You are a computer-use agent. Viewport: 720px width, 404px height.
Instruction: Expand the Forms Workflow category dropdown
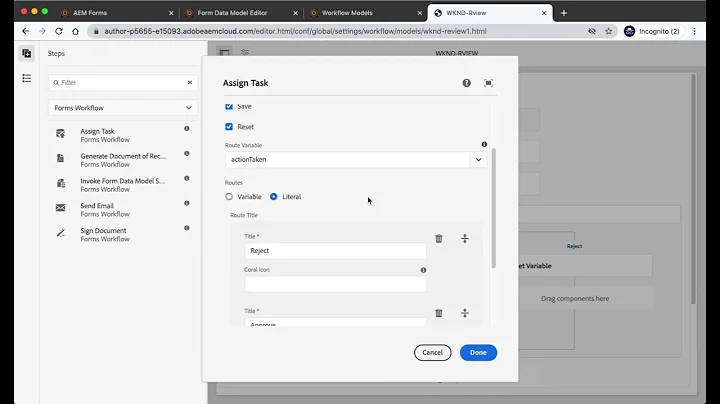[x=123, y=108]
